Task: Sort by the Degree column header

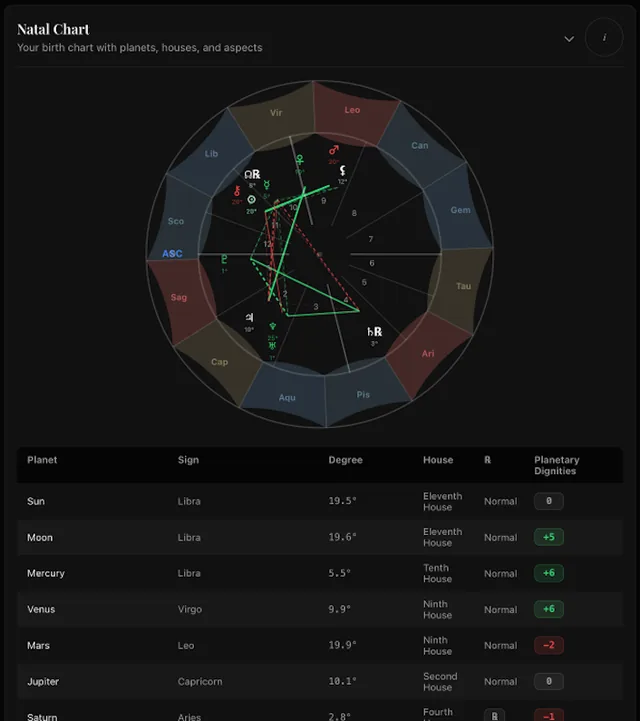Action: pyautogui.click(x=345, y=460)
